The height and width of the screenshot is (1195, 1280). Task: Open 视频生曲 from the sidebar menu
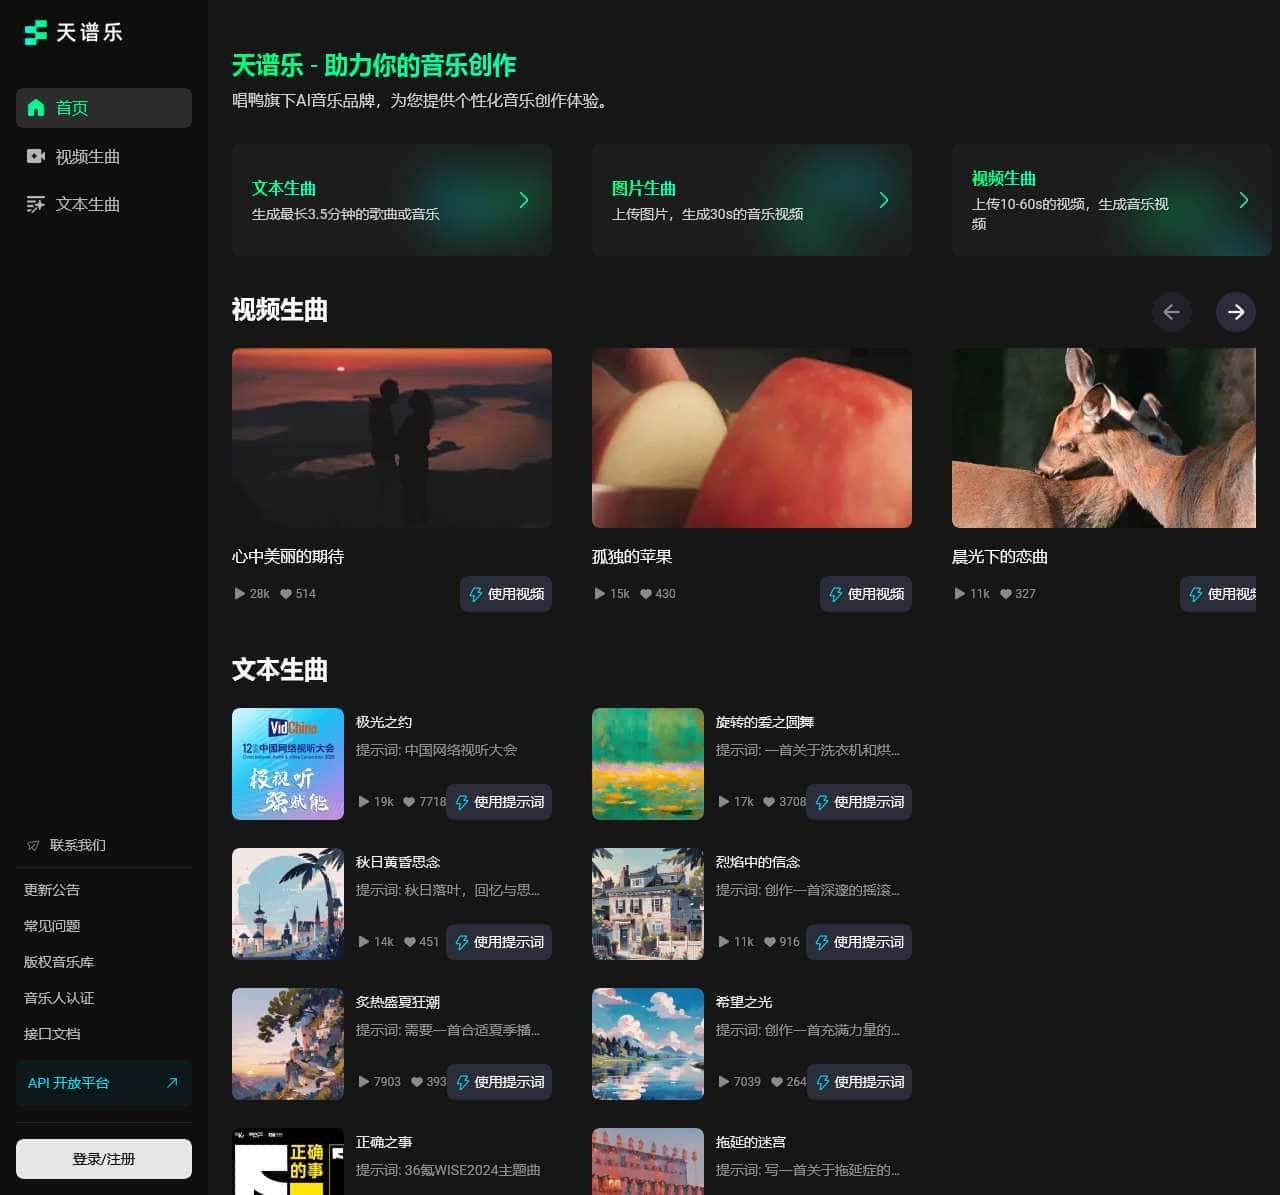[88, 156]
